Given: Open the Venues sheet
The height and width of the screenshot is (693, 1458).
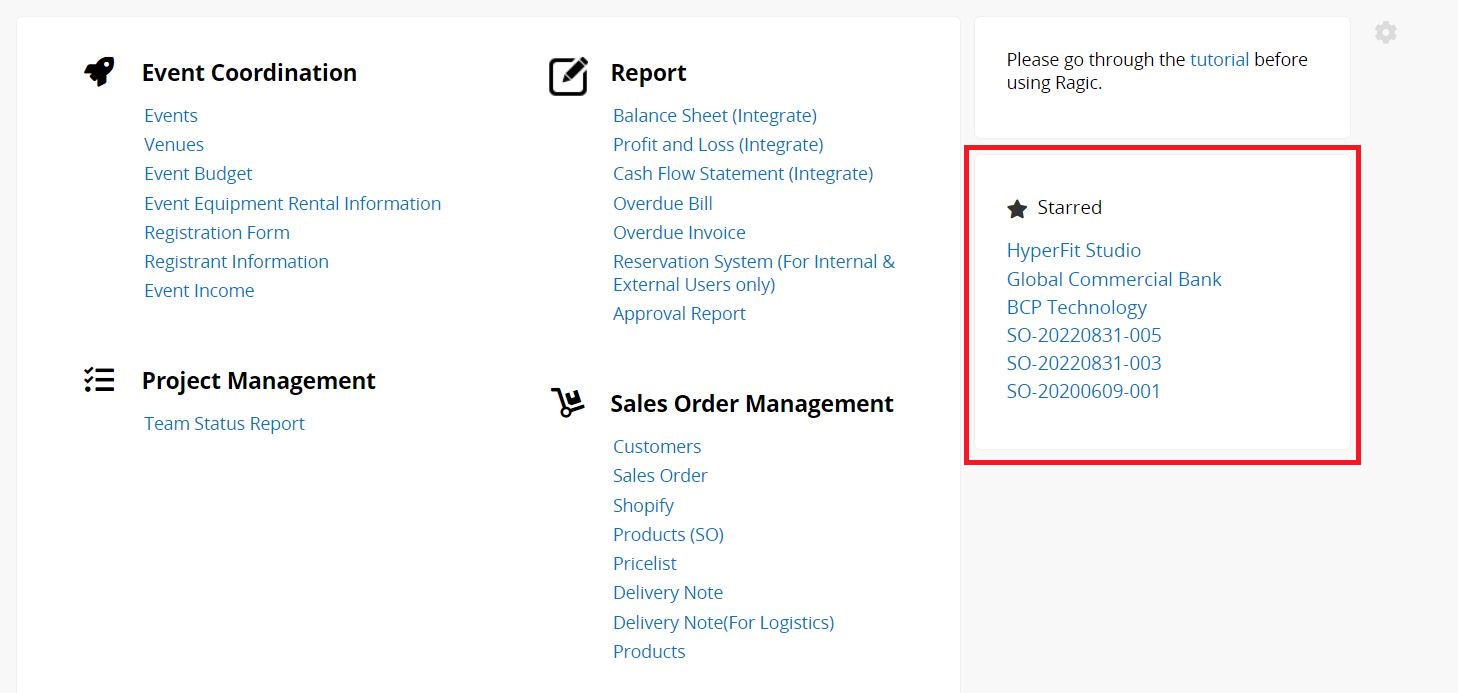Looking at the screenshot, I should [x=174, y=145].
